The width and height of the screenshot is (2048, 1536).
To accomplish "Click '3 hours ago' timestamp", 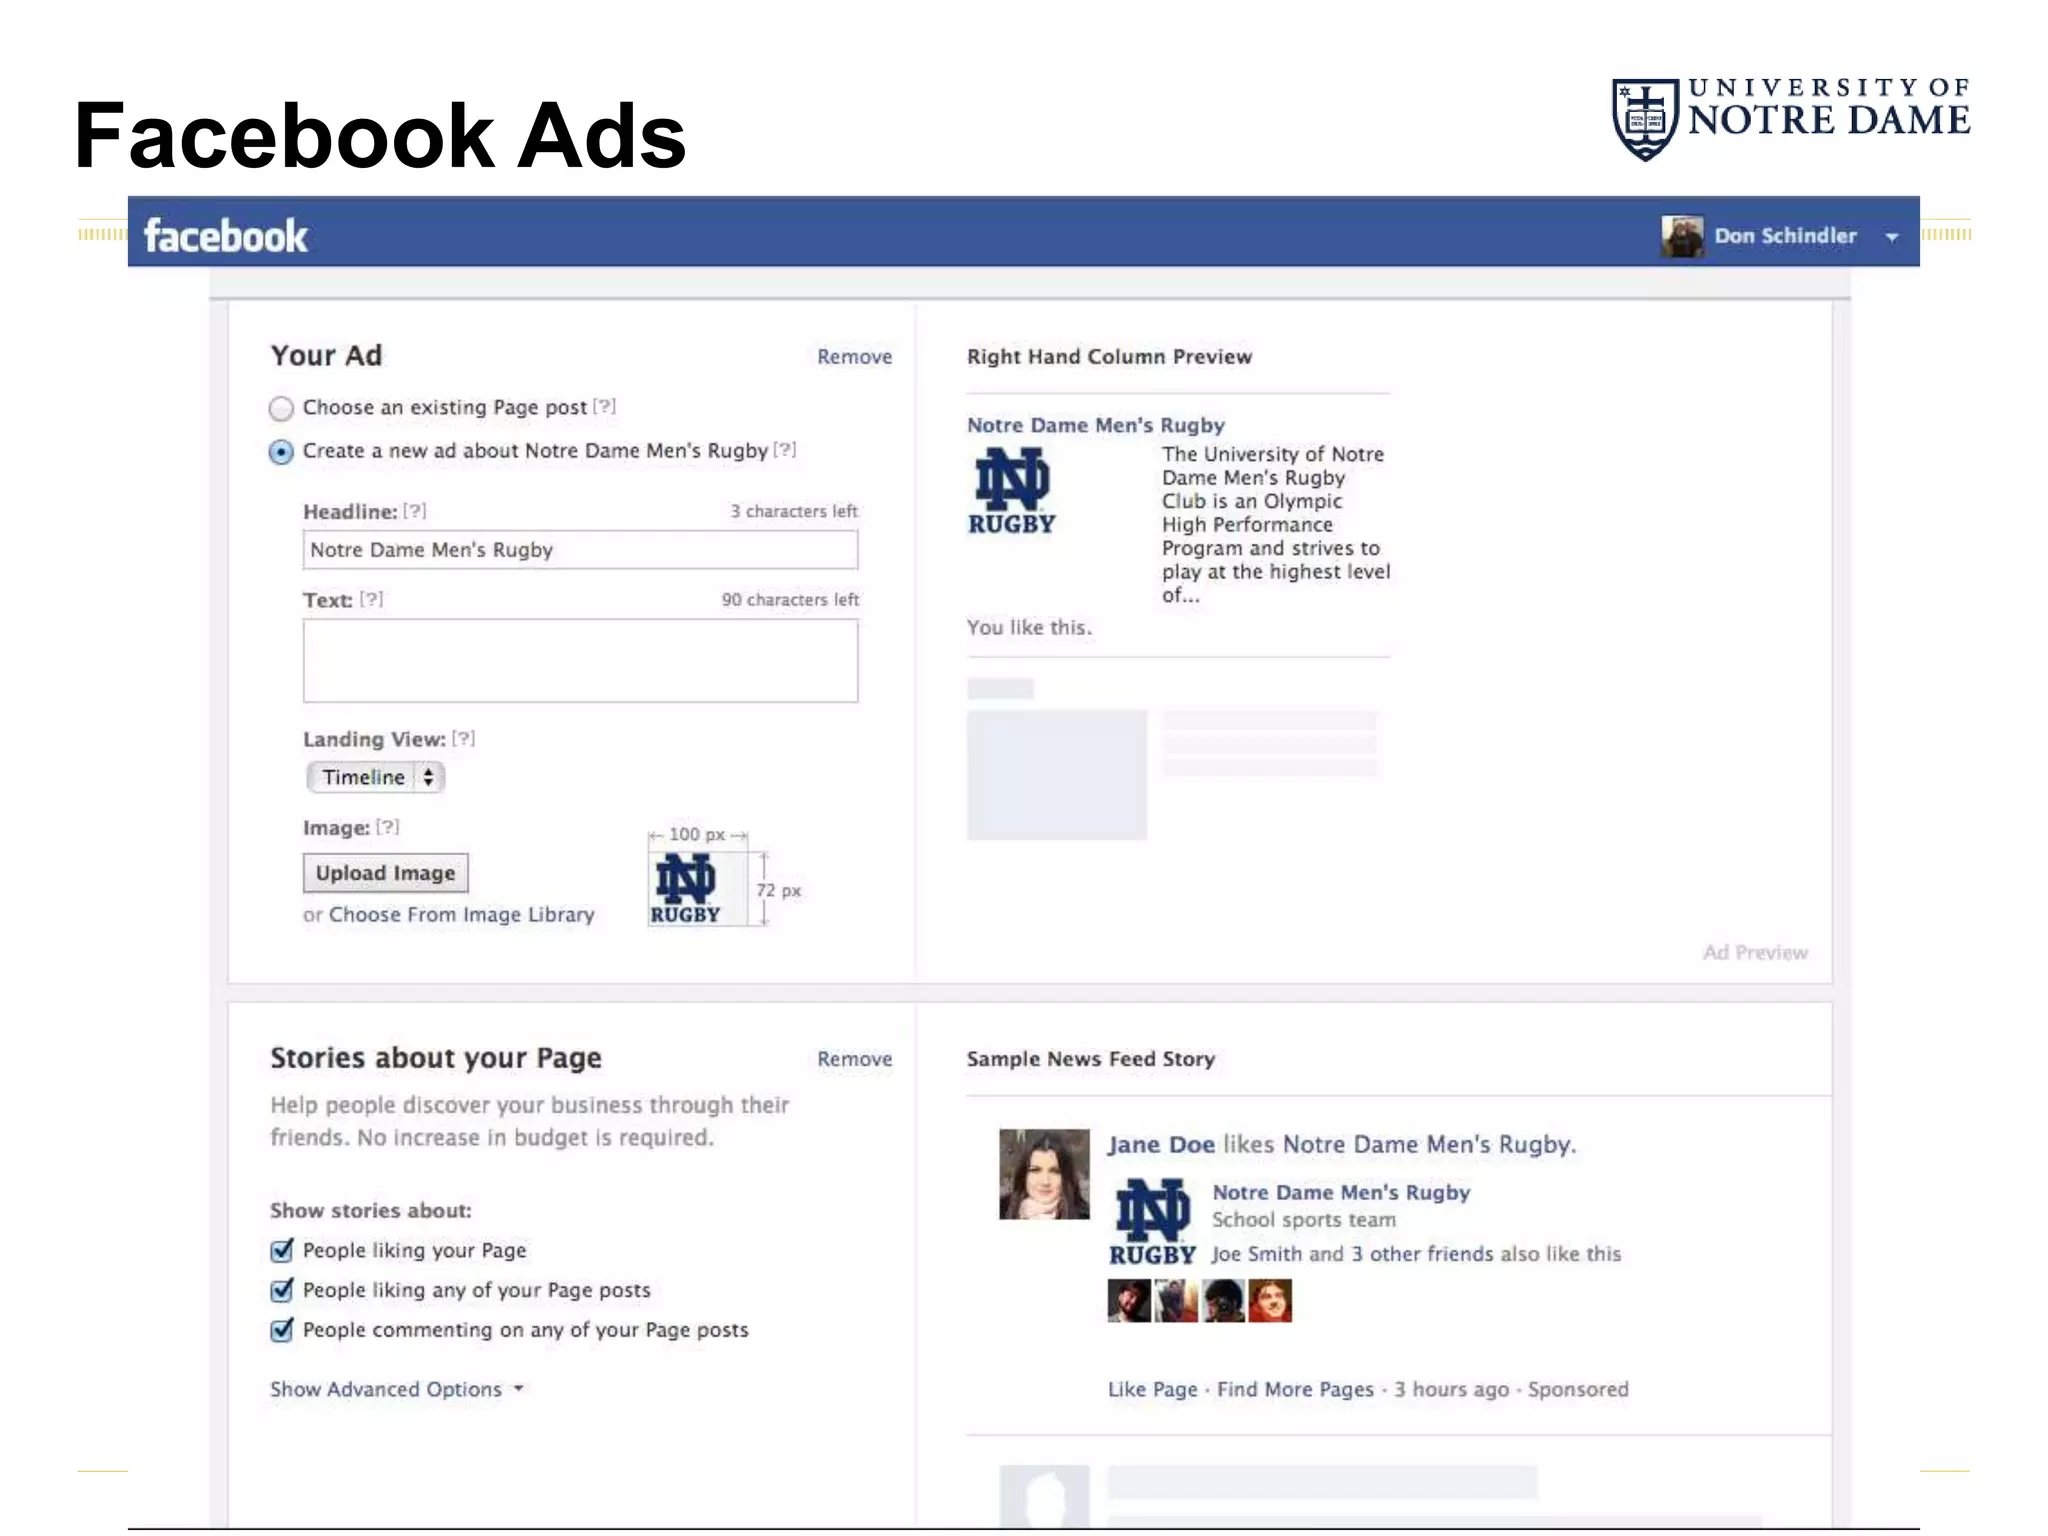I will point(1451,1390).
